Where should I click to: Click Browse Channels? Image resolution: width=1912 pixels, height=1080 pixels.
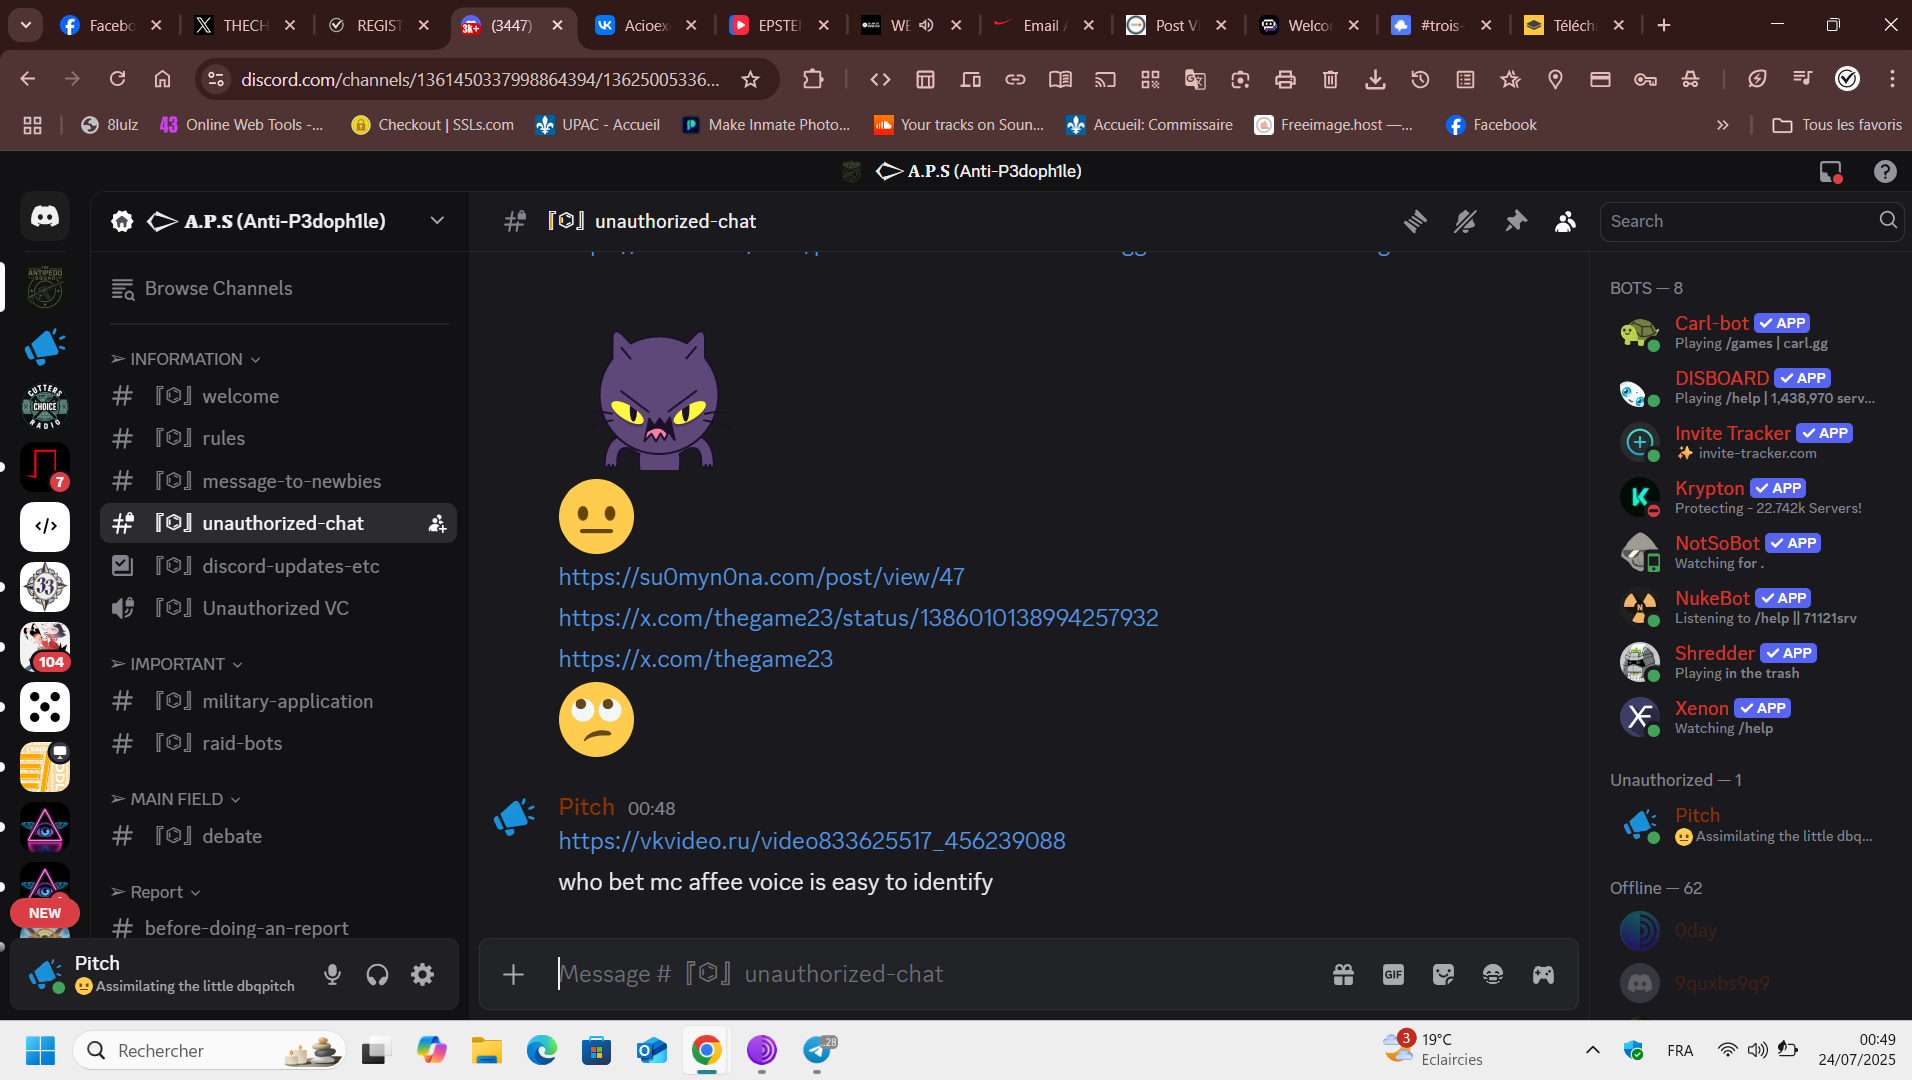[218, 289]
